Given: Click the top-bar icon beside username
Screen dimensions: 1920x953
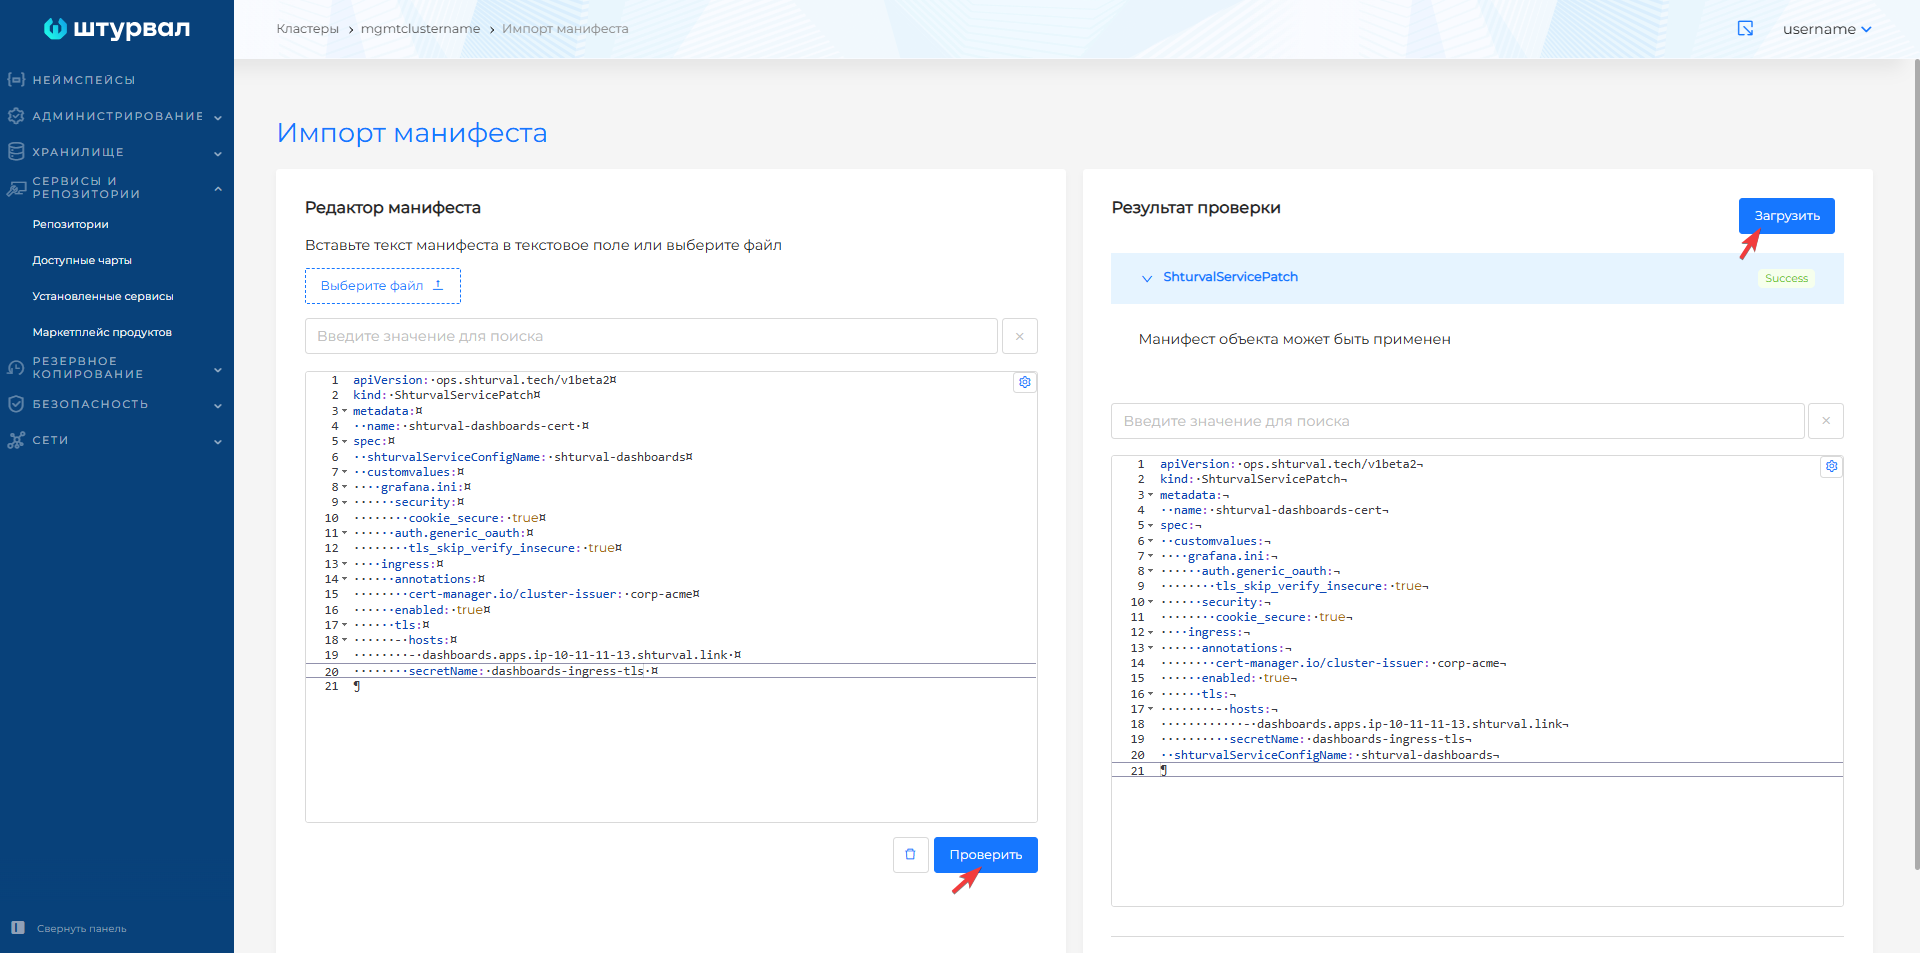Looking at the screenshot, I should coord(1745,29).
